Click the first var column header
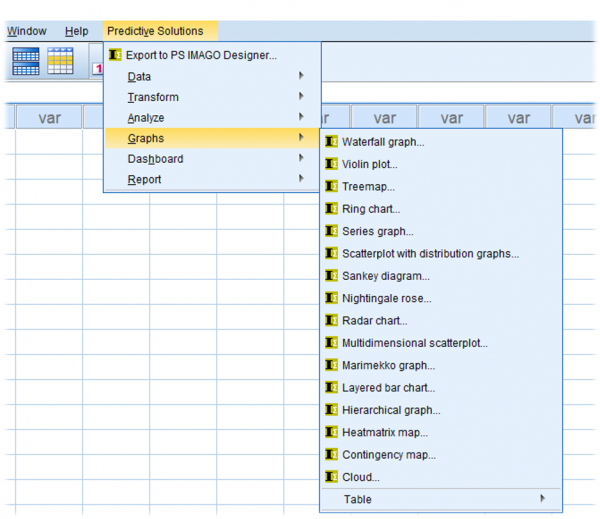This screenshot has height=519, width=600. pyautogui.click(x=49, y=118)
